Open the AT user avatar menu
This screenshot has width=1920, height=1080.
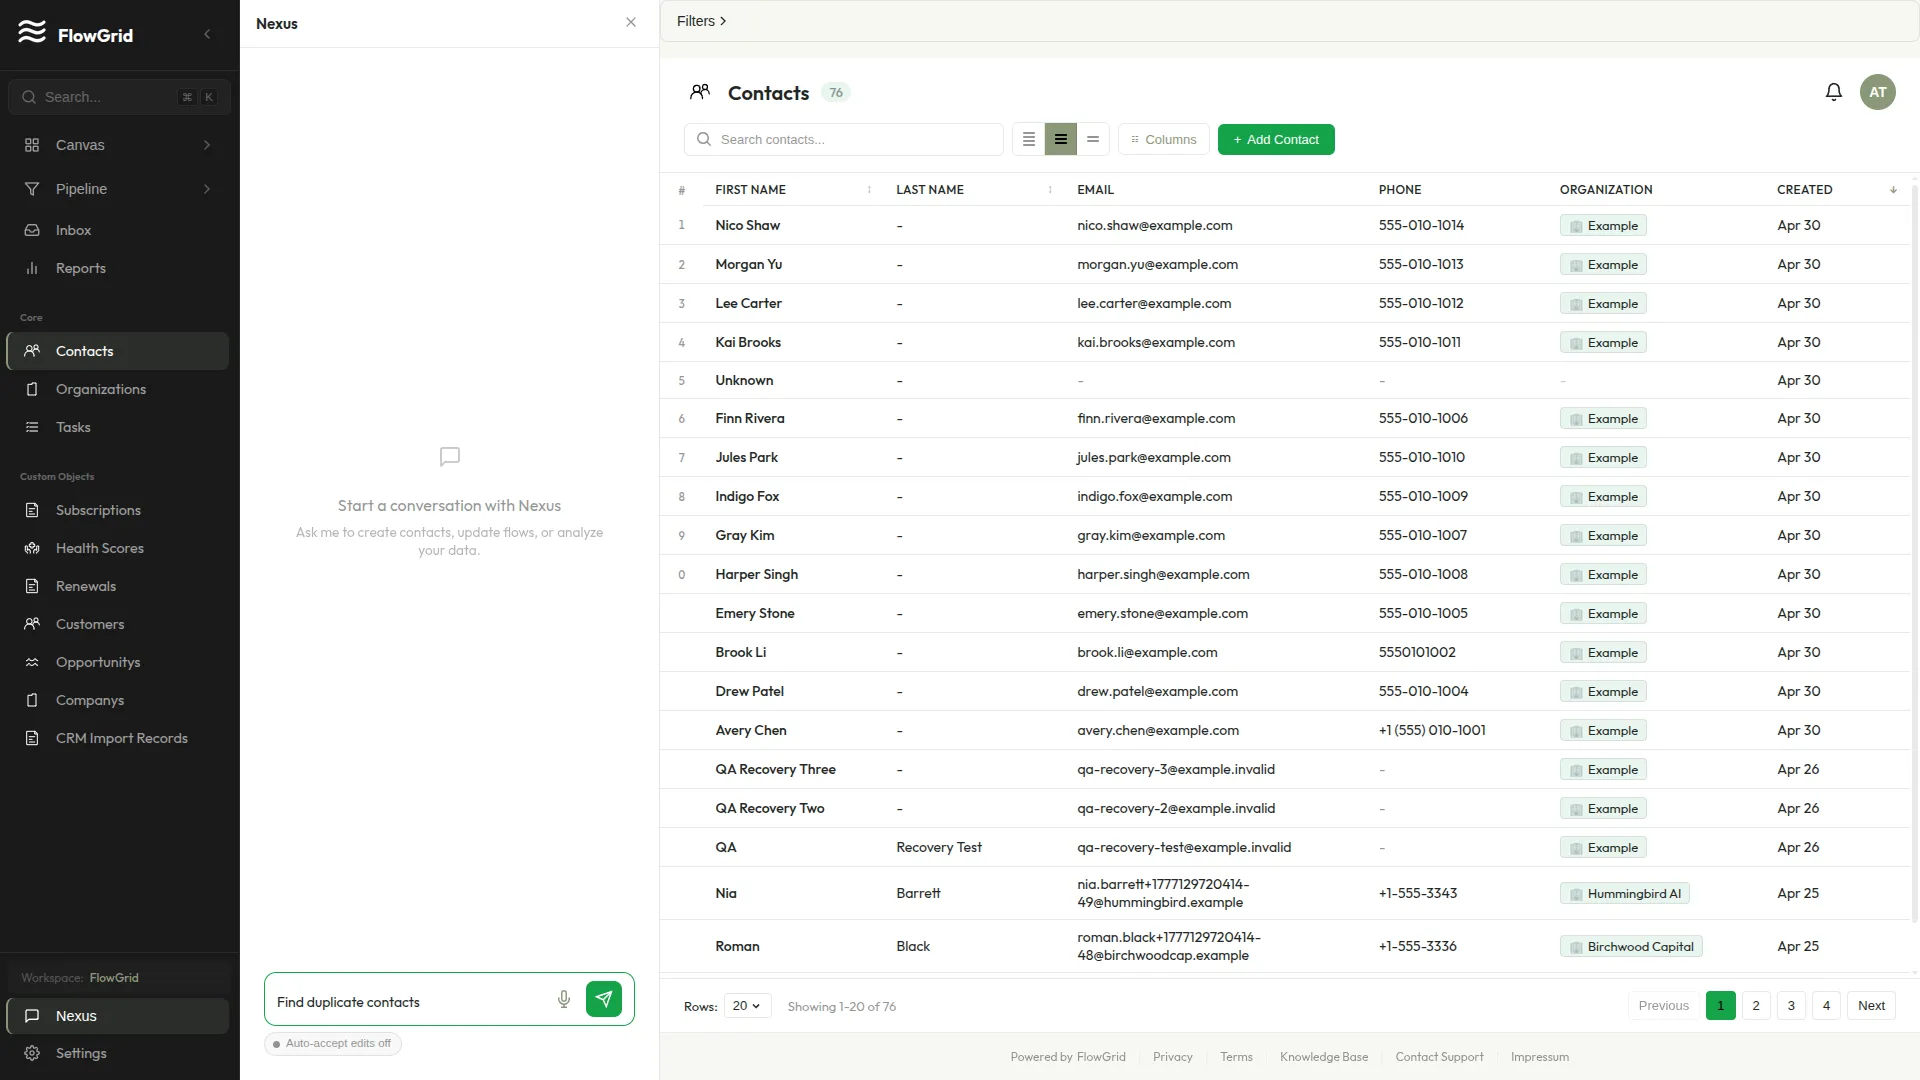pos(1878,92)
